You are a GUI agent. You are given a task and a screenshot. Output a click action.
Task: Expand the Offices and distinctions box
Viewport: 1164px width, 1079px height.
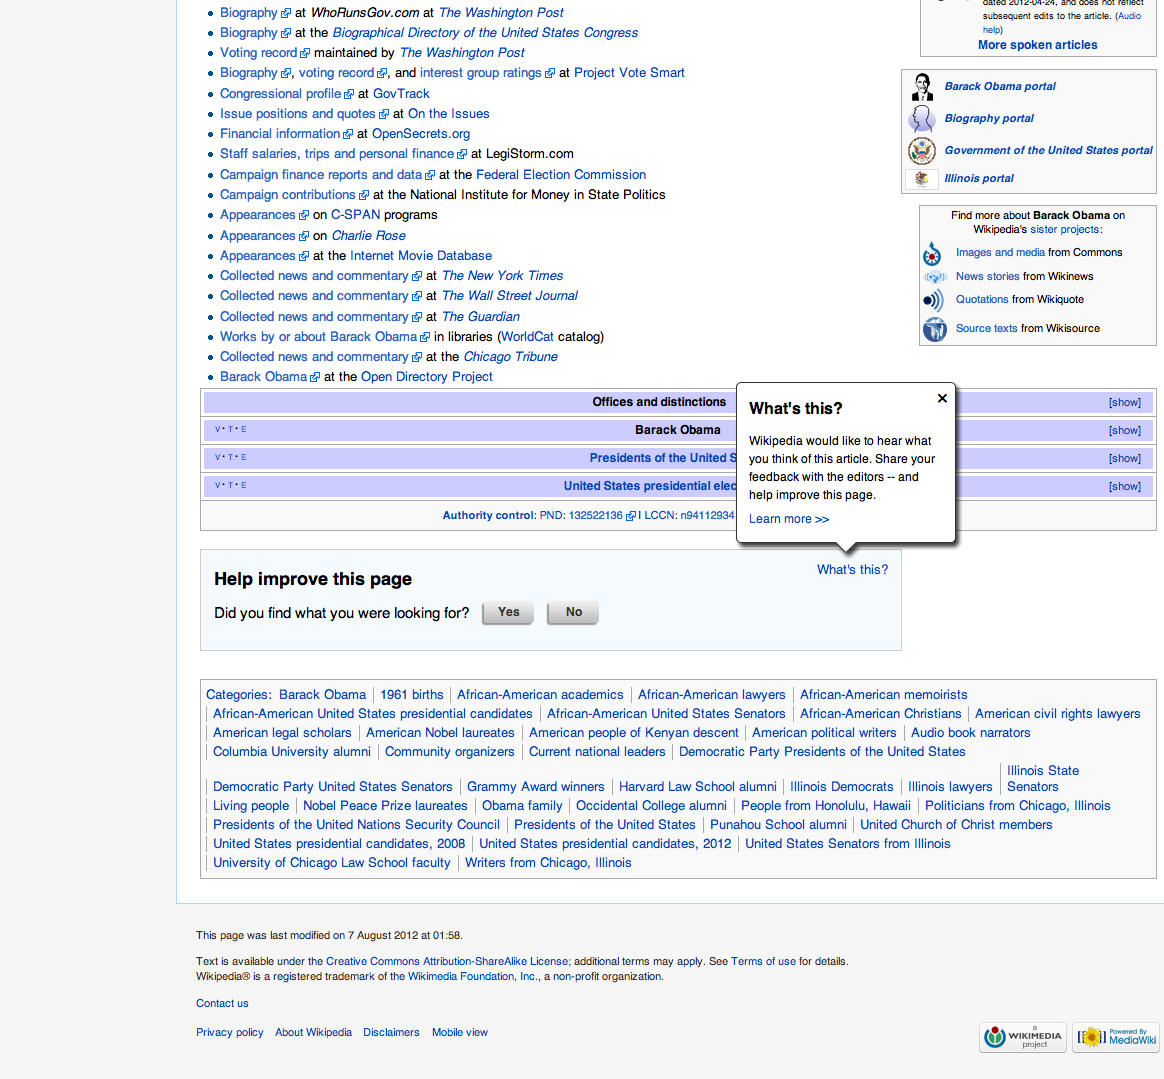[x=1125, y=402]
